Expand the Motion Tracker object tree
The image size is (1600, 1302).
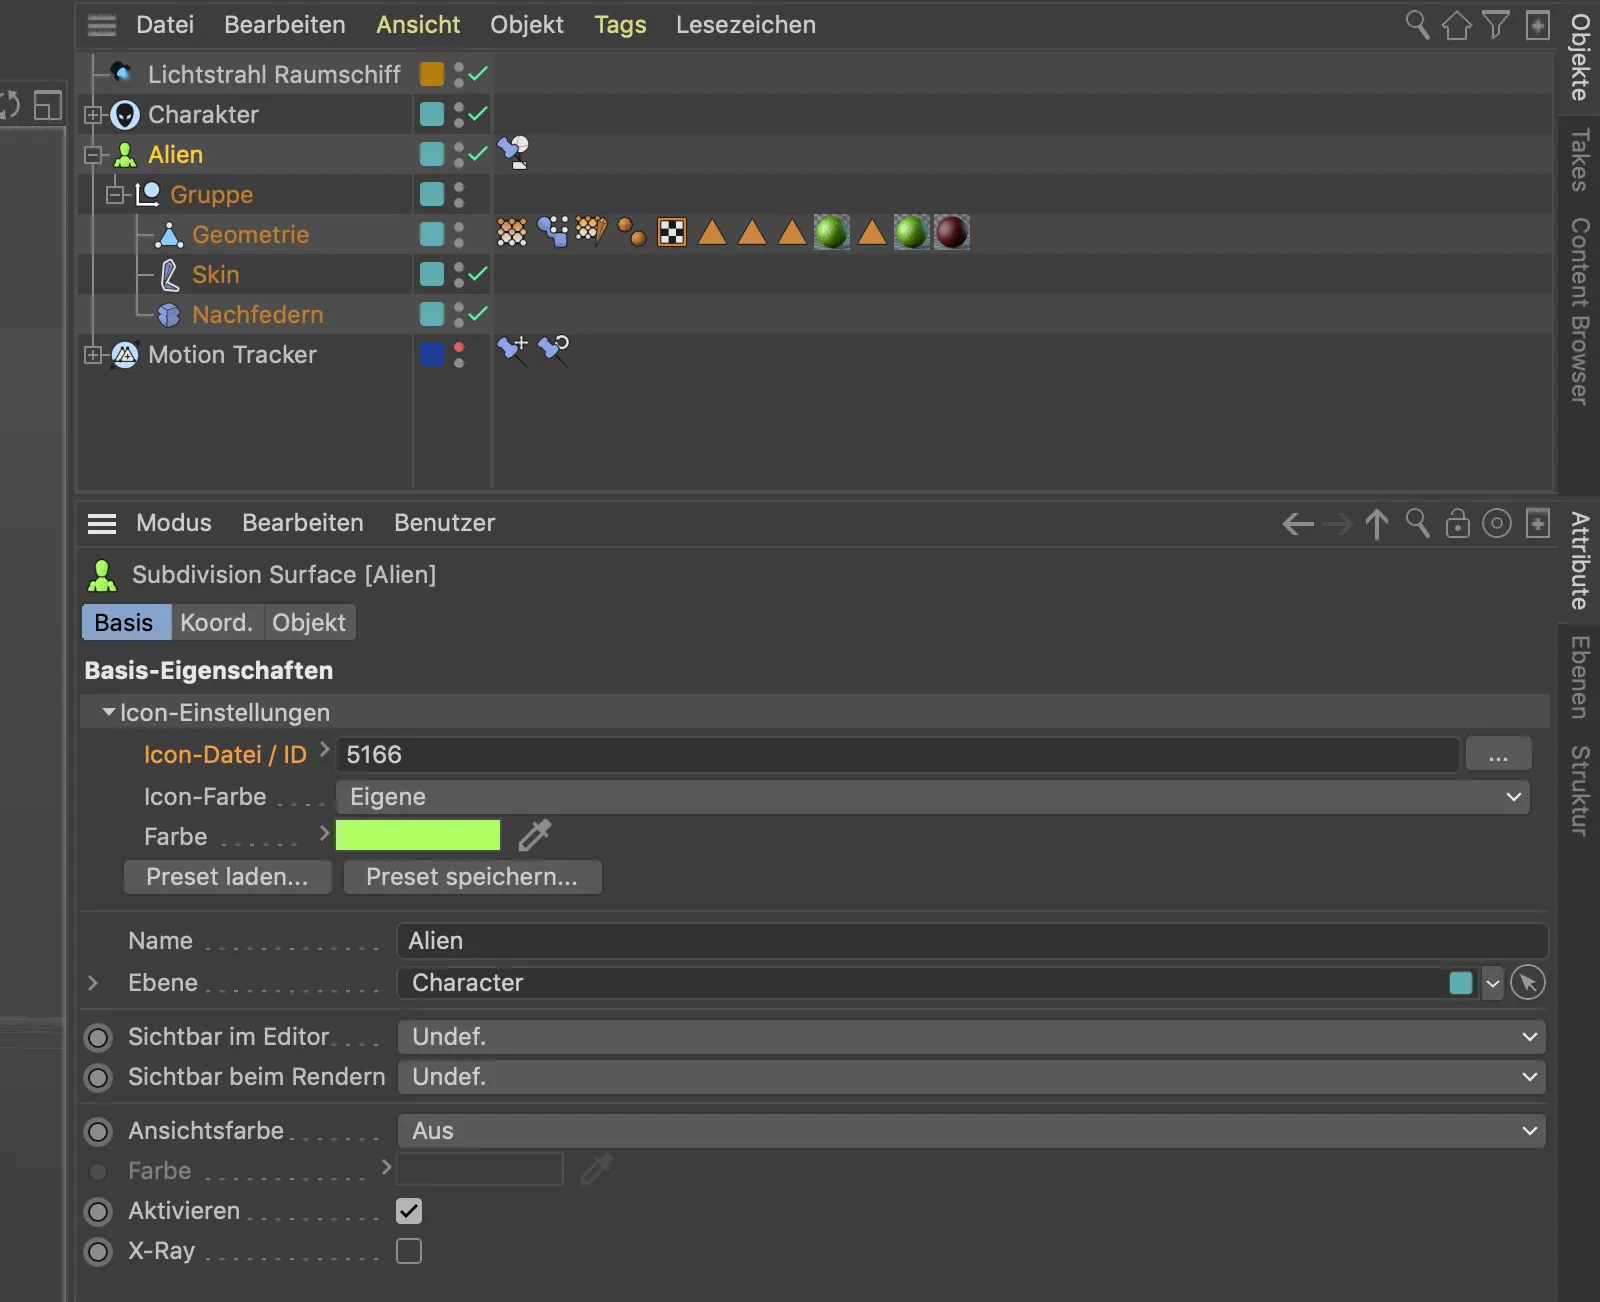tap(93, 355)
